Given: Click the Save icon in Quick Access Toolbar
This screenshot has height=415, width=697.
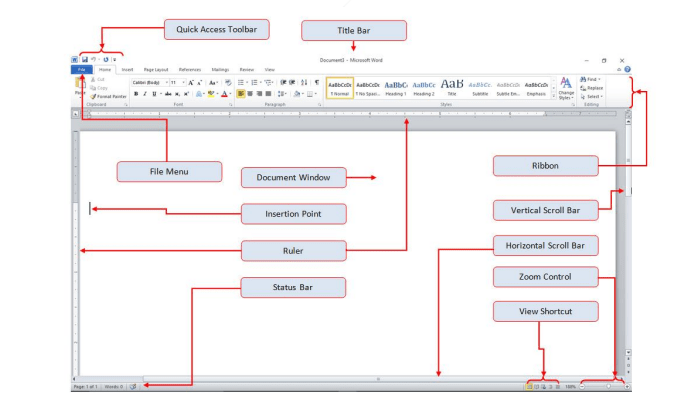Looking at the screenshot, I should click(84, 60).
